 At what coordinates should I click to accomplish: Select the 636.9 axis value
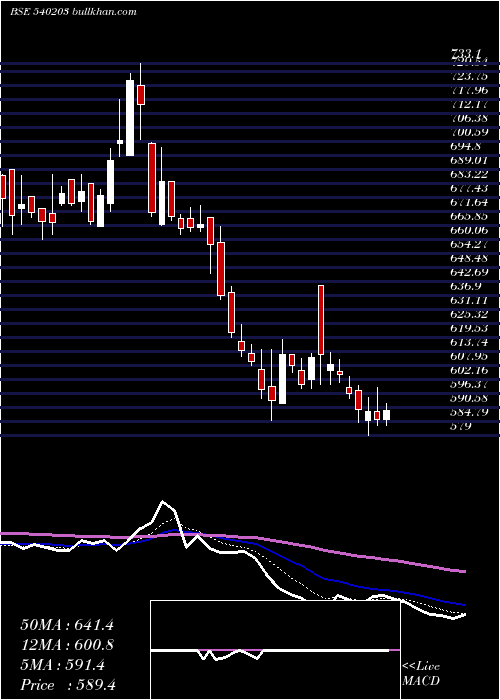coord(466,286)
